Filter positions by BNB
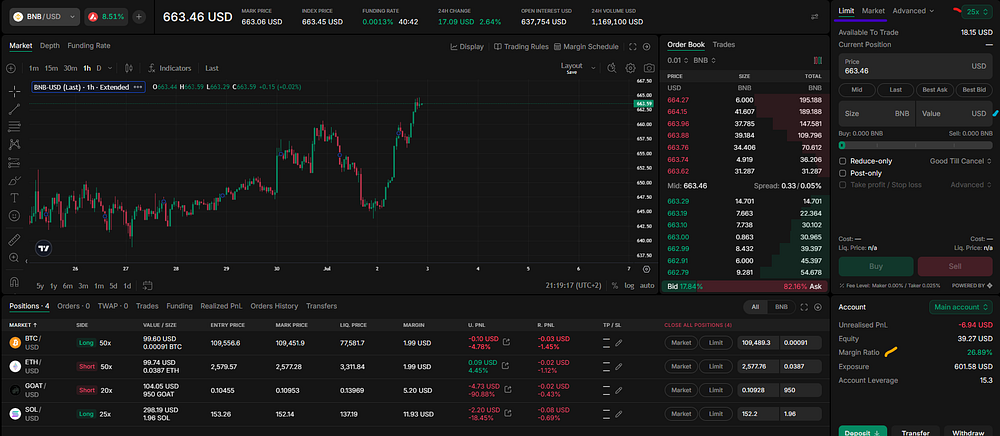 pyautogui.click(x=781, y=307)
